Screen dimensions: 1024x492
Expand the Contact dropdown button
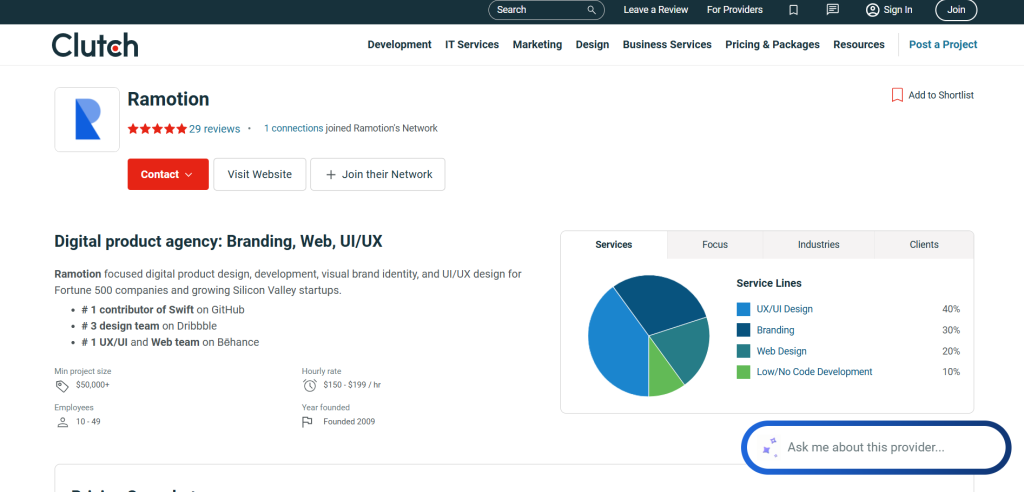[168, 174]
